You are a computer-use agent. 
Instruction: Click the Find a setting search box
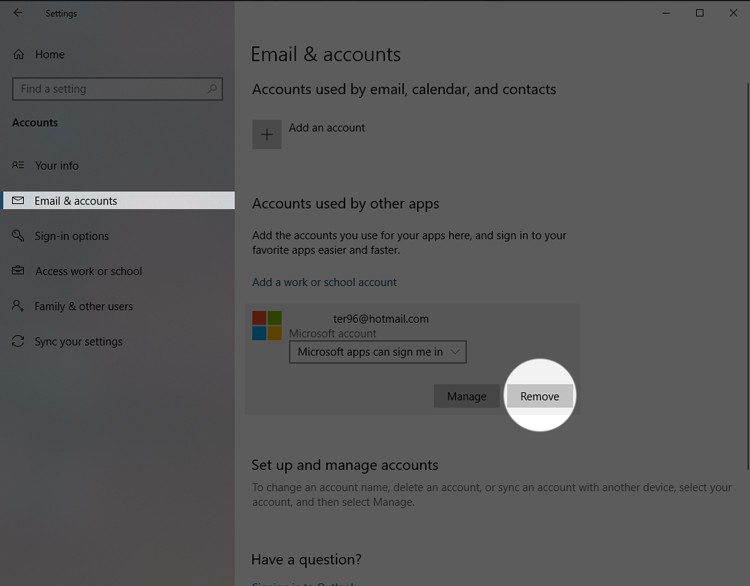click(117, 89)
